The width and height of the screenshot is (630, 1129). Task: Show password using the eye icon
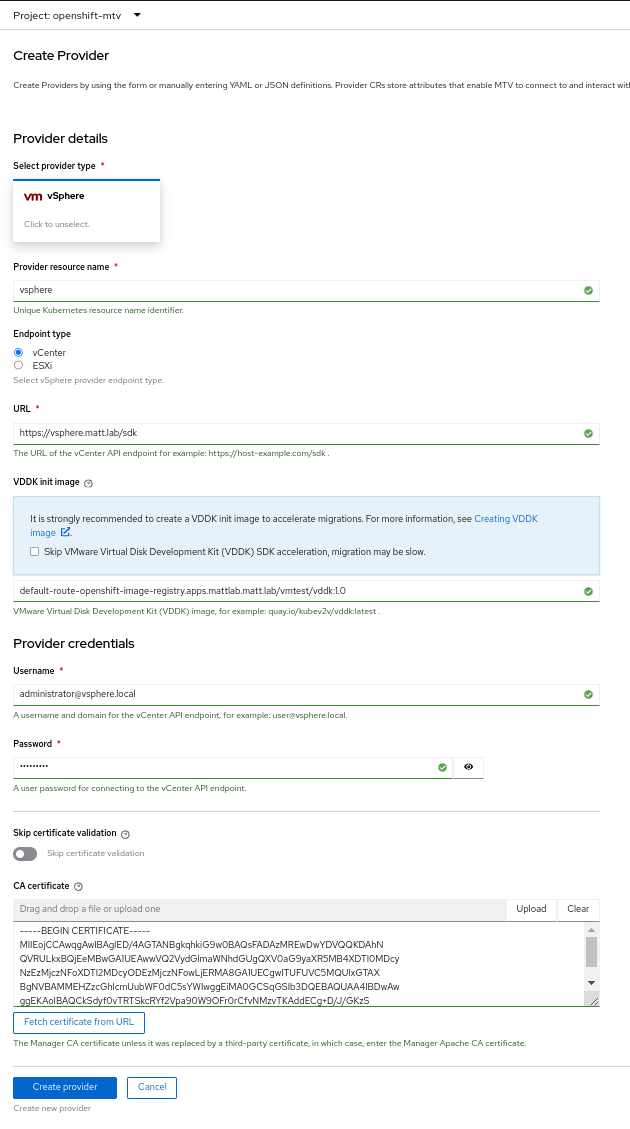469,768
